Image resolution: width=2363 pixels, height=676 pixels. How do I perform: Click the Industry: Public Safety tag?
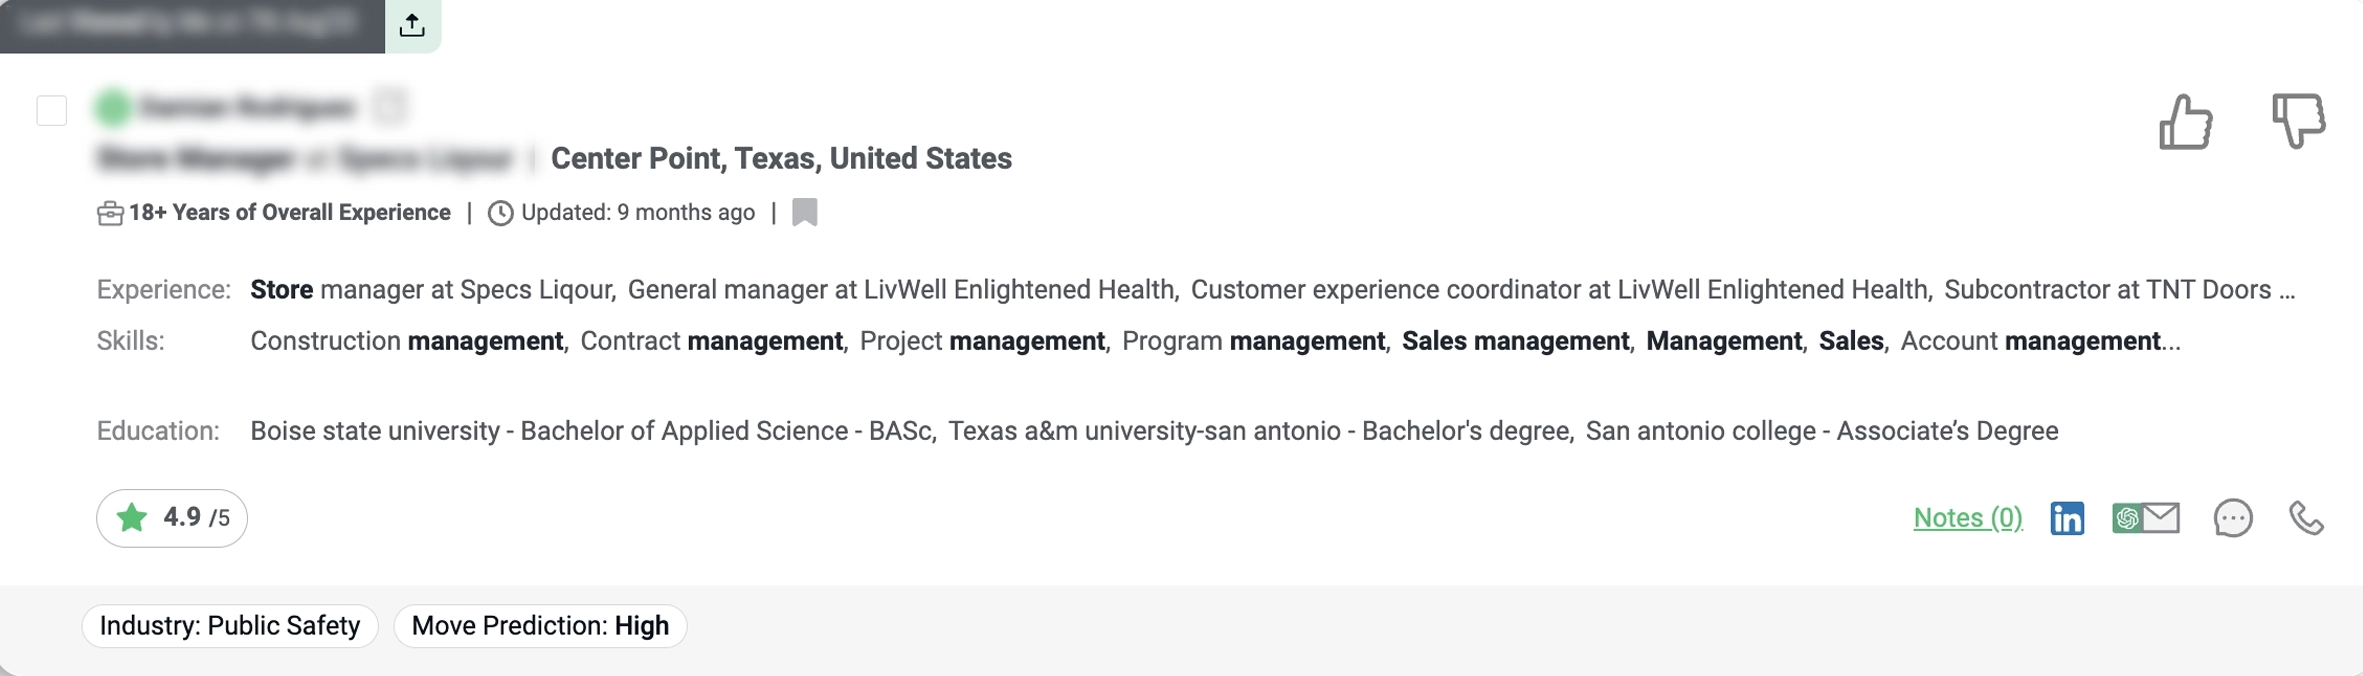tap(230, 626)
